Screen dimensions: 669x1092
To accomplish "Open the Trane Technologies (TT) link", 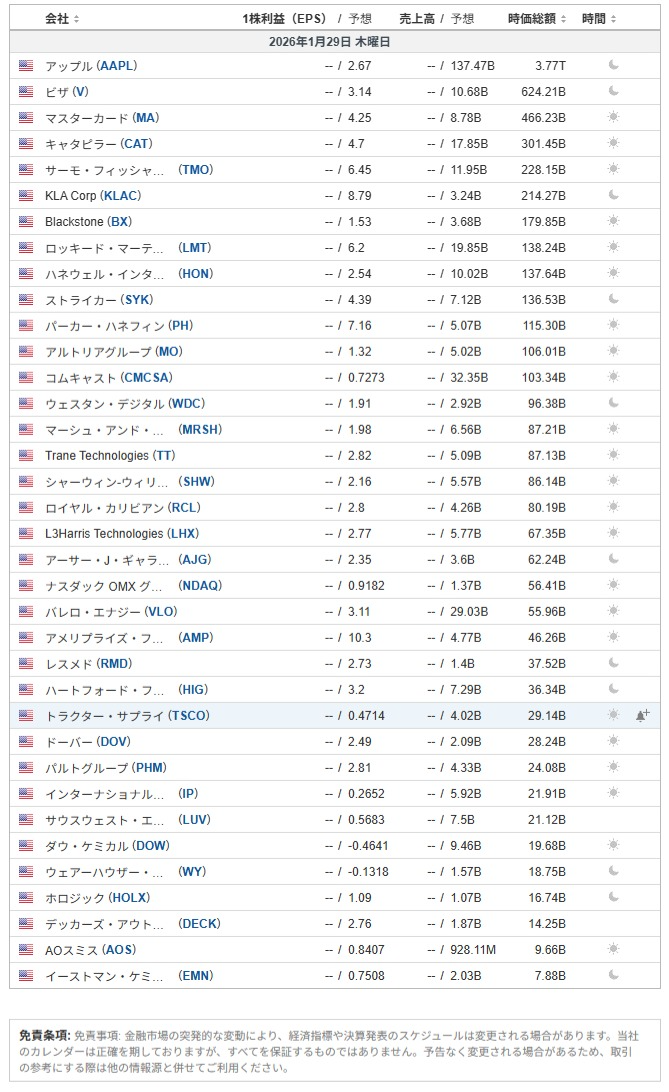I will (x=109, y=456).
